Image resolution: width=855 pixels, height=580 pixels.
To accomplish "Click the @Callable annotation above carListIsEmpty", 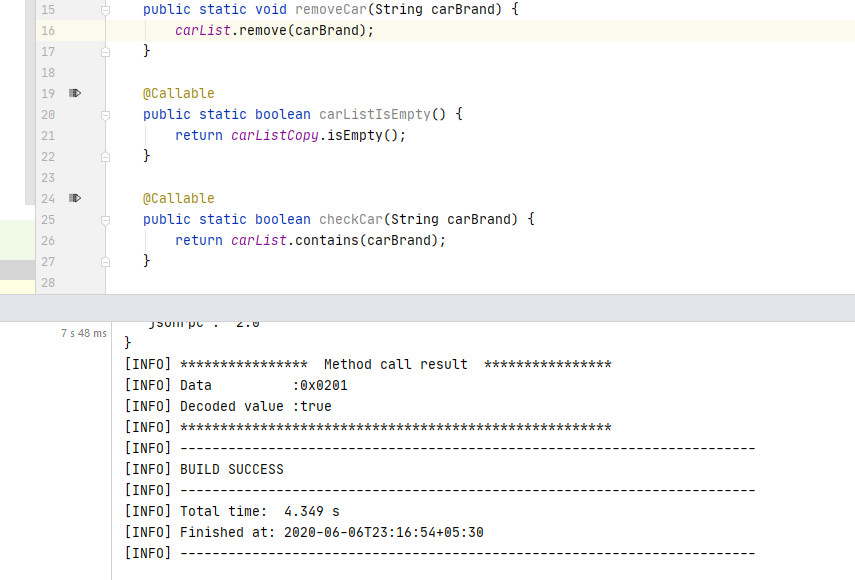I will click(x=178, y=93).
